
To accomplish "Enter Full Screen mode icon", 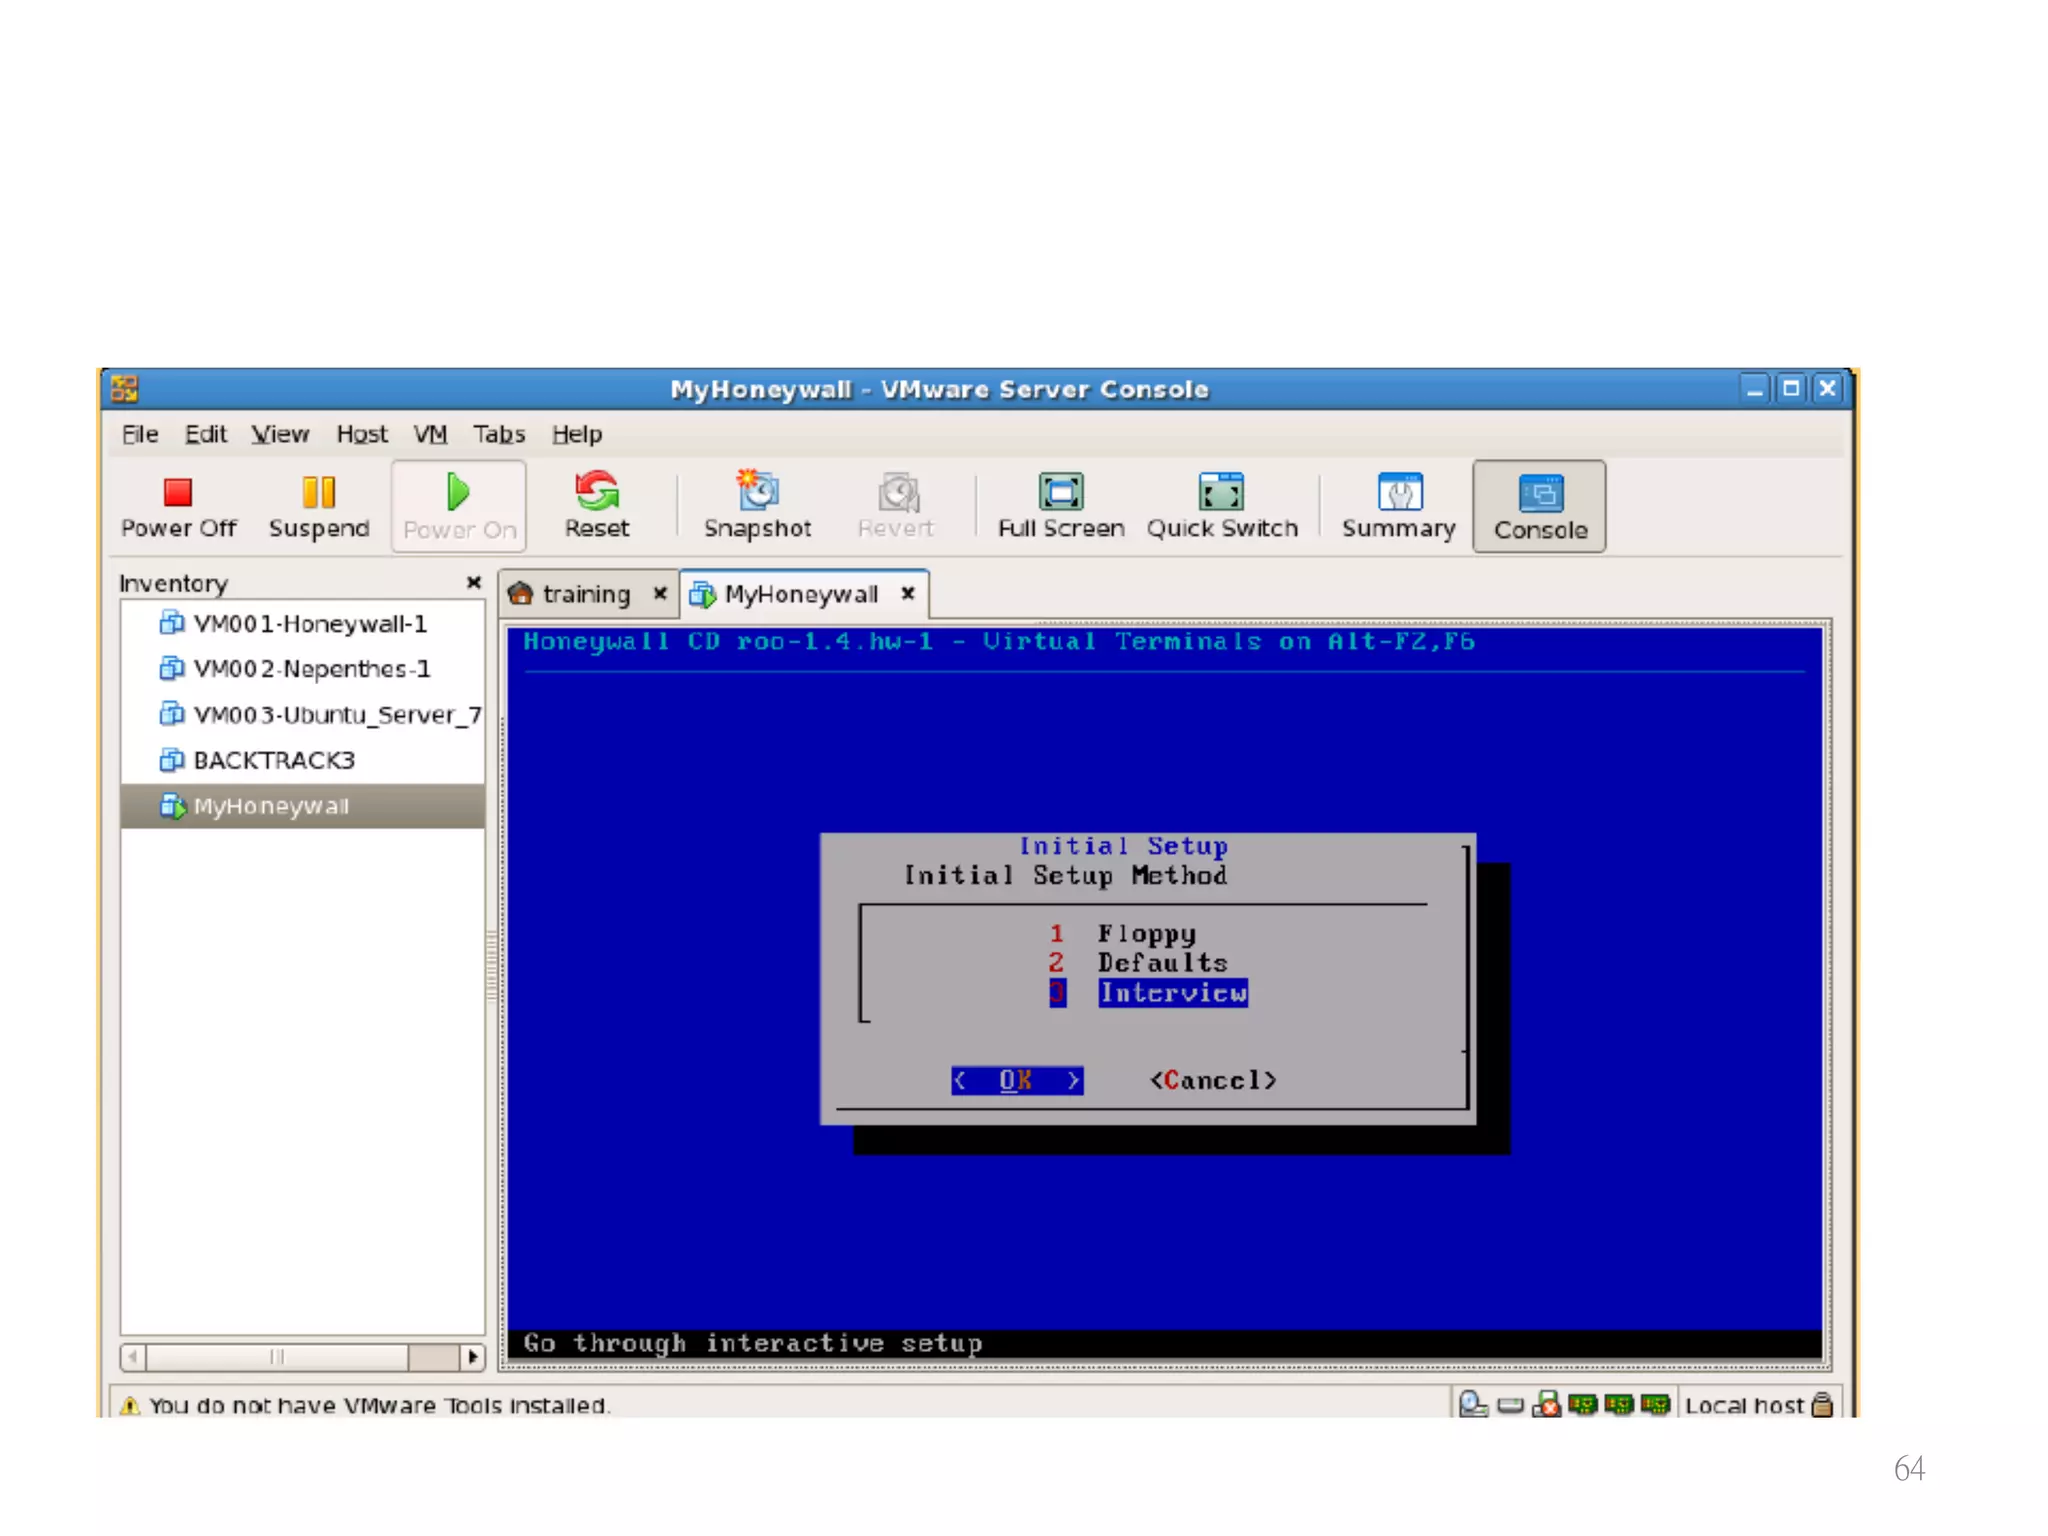I will (1060, 492).
